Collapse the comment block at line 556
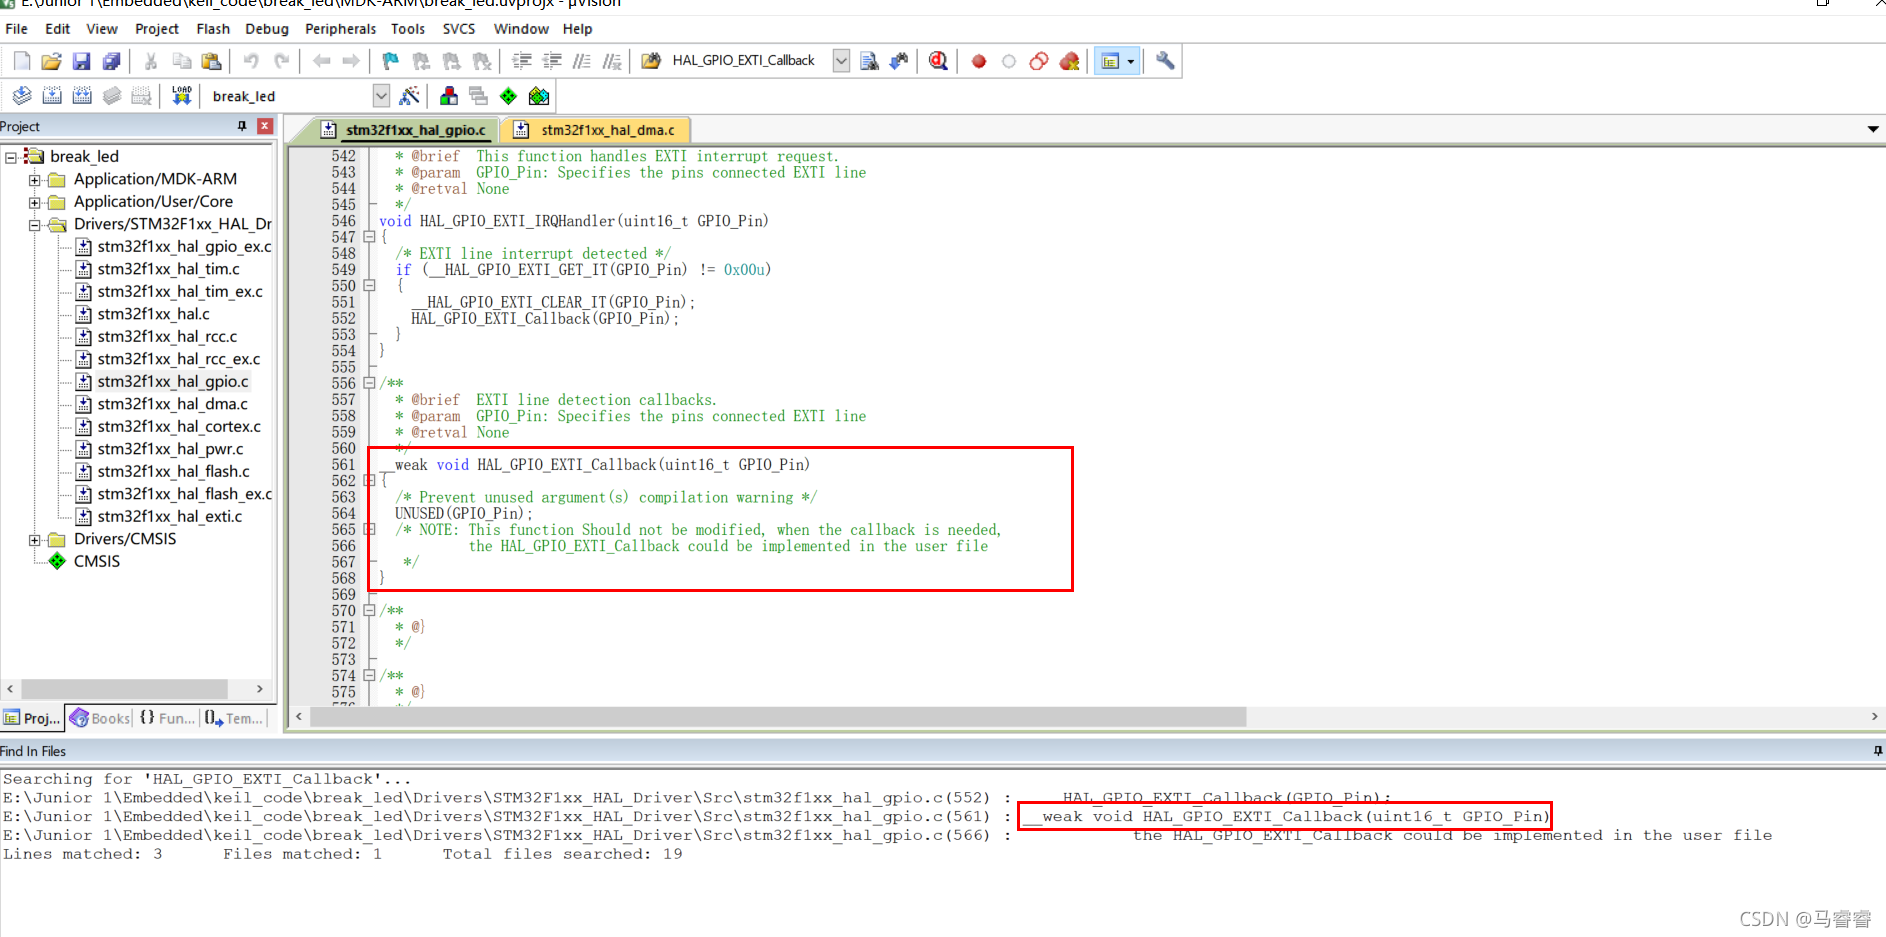The image size is (1886, 937). pos(369,383)
